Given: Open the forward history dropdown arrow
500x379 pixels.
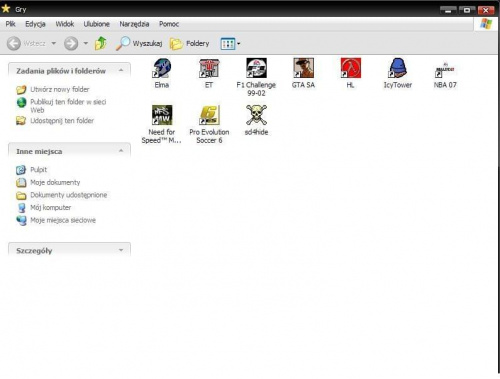Looking at the screenshot, I should (x=86, y=43).
